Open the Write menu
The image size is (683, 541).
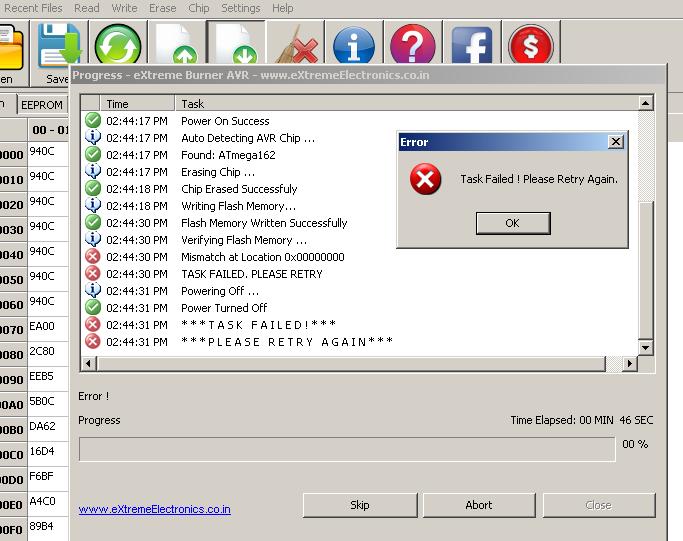(x=124, y=8)
